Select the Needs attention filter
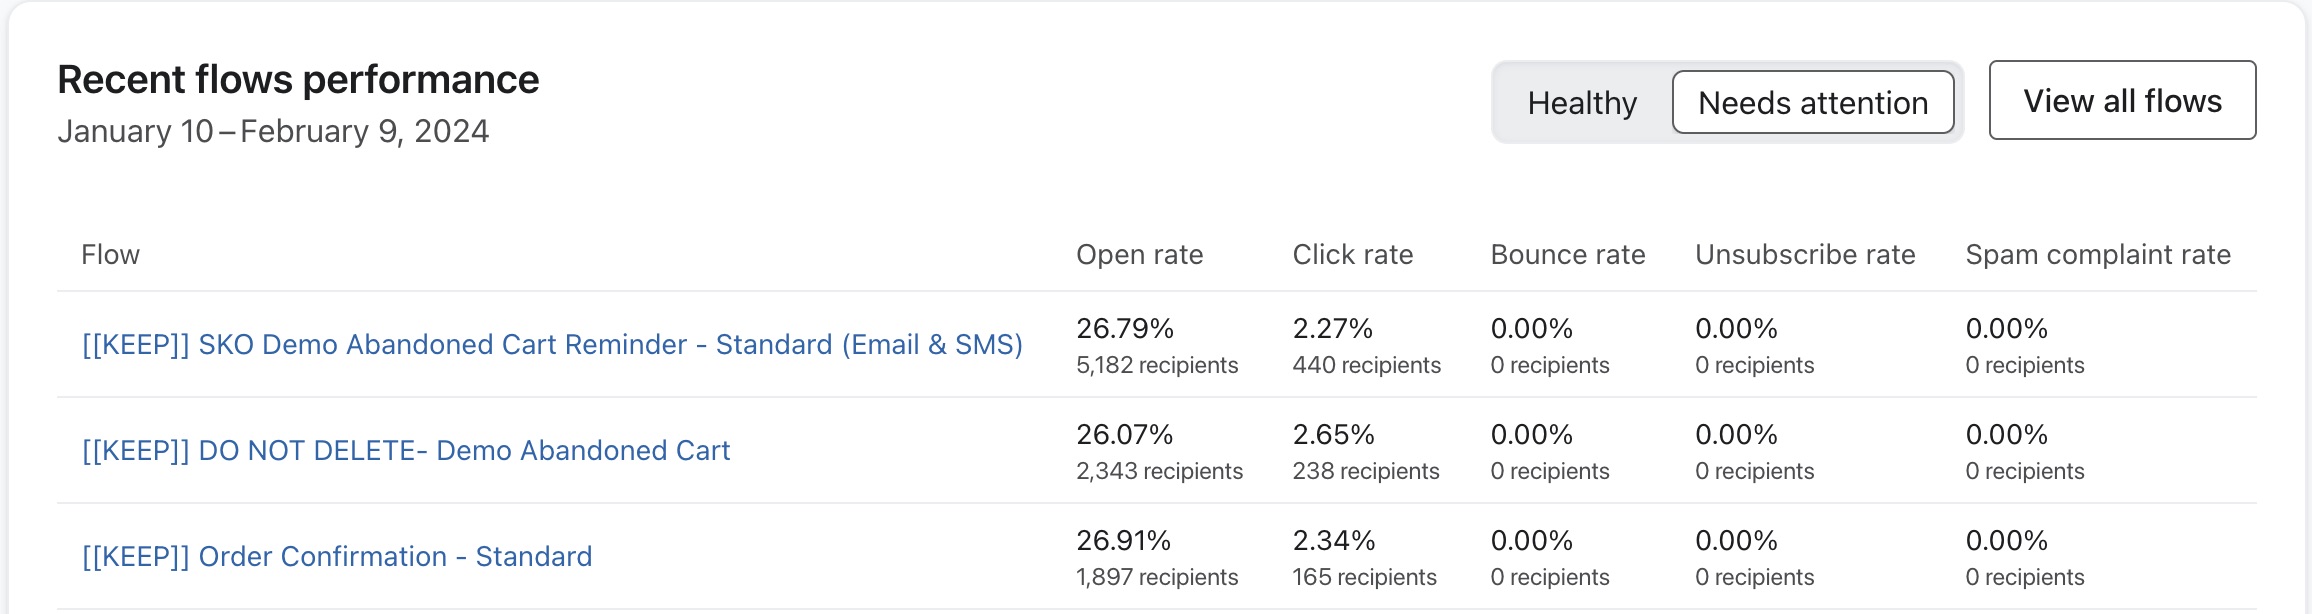This screenshot has height=614, width=2312. pyautogui.click(x=1812, y=102)
